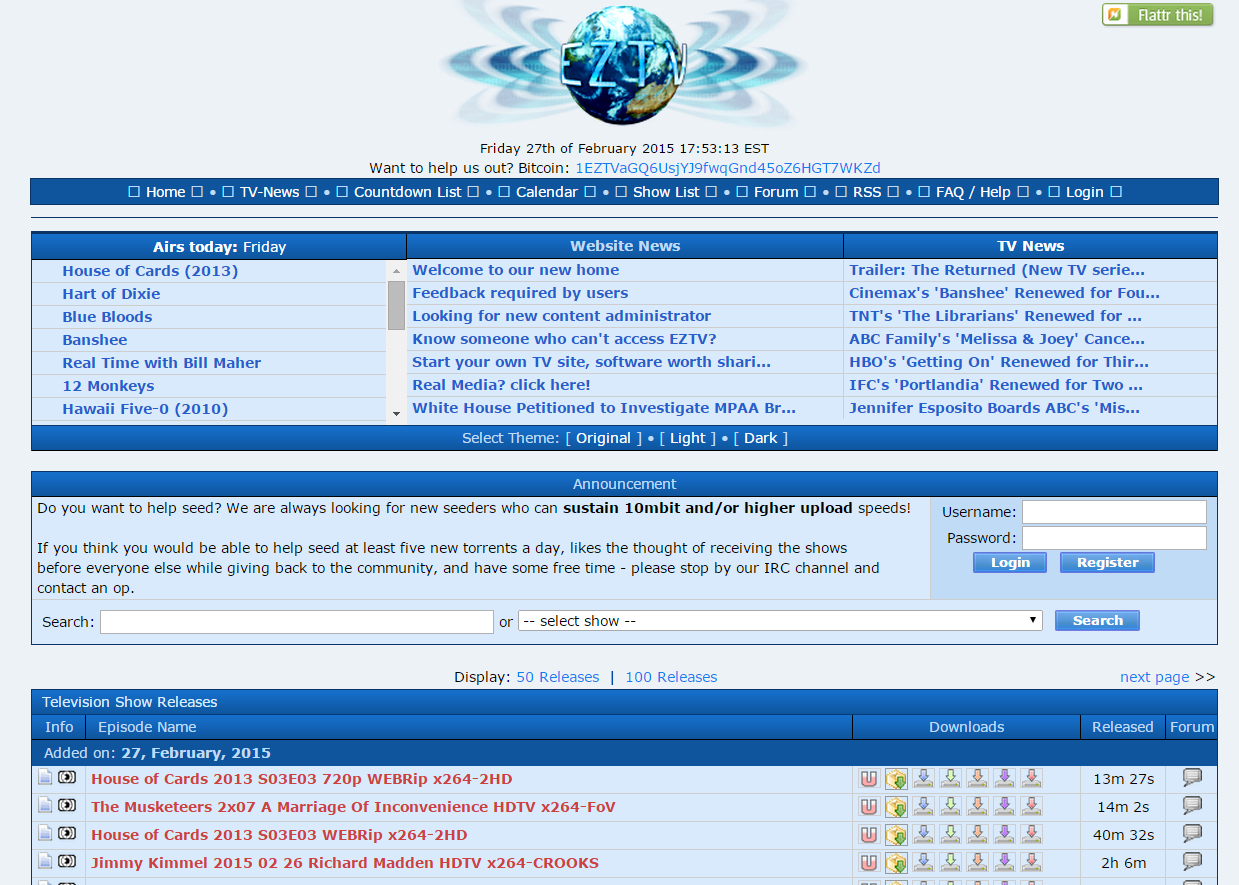Open FAQ / Help in the navigation bar
1239x885 pixels.
pyautogui.click(x=973, y=192)
